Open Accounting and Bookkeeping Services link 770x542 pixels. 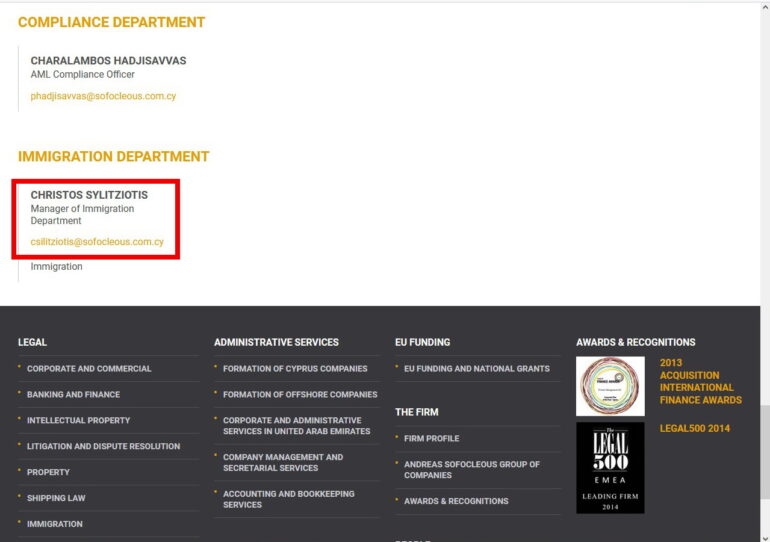[289, 499]
